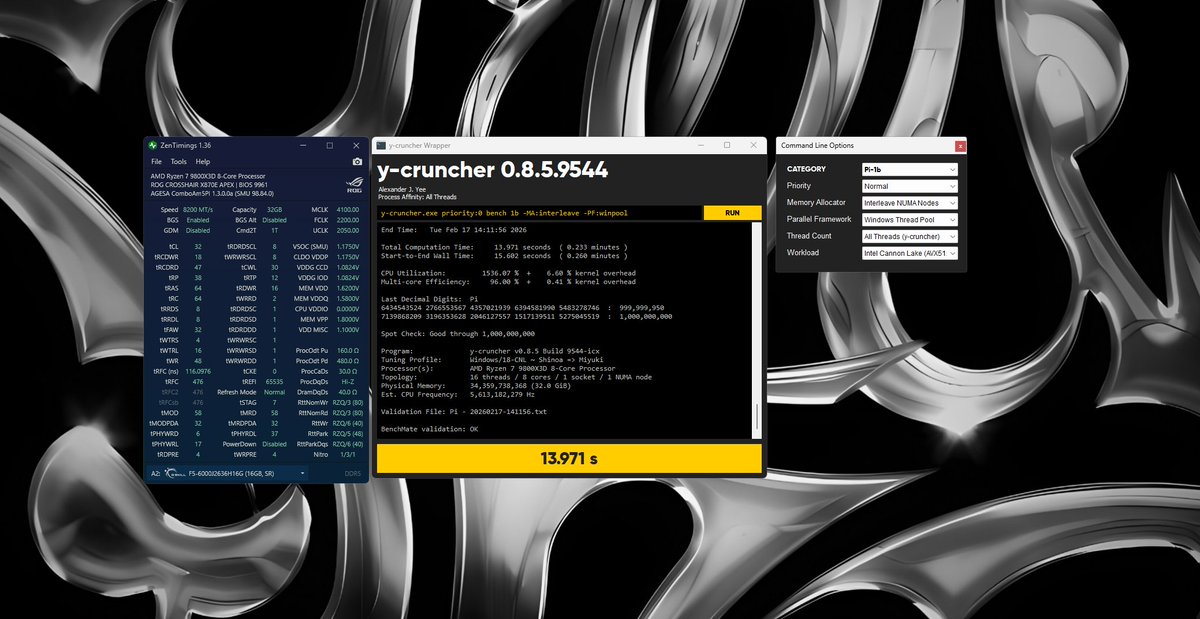Click the ZenTimings app icon in title bar
Viewport: 1200px width, 619px height.
click(x=152, y=145)
